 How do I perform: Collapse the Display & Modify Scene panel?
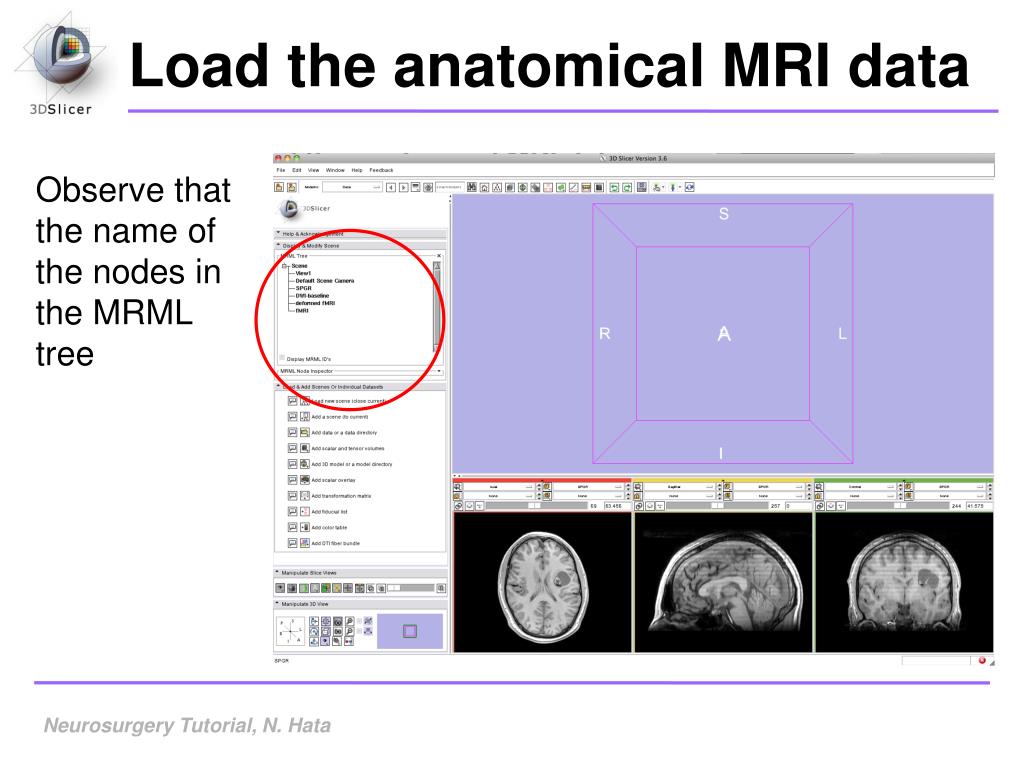(360, 246)
